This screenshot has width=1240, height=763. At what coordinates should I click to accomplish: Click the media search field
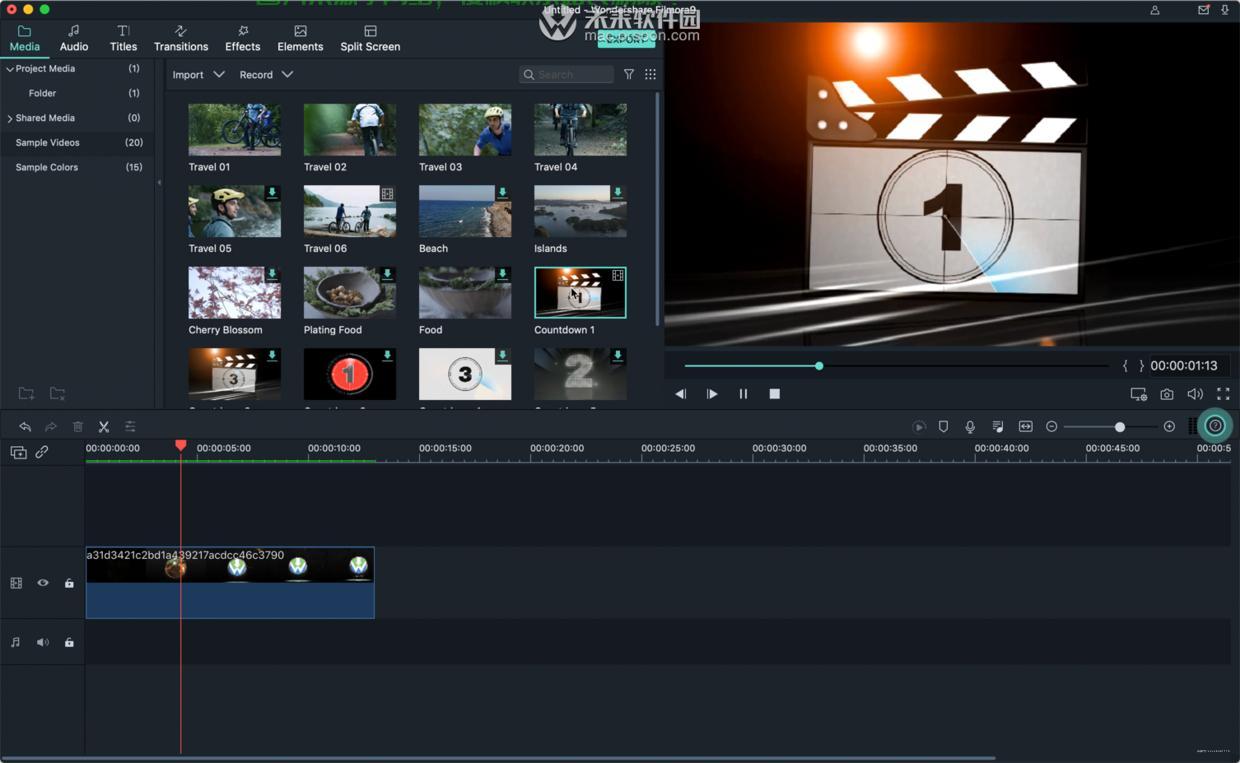tap(566, 74)
